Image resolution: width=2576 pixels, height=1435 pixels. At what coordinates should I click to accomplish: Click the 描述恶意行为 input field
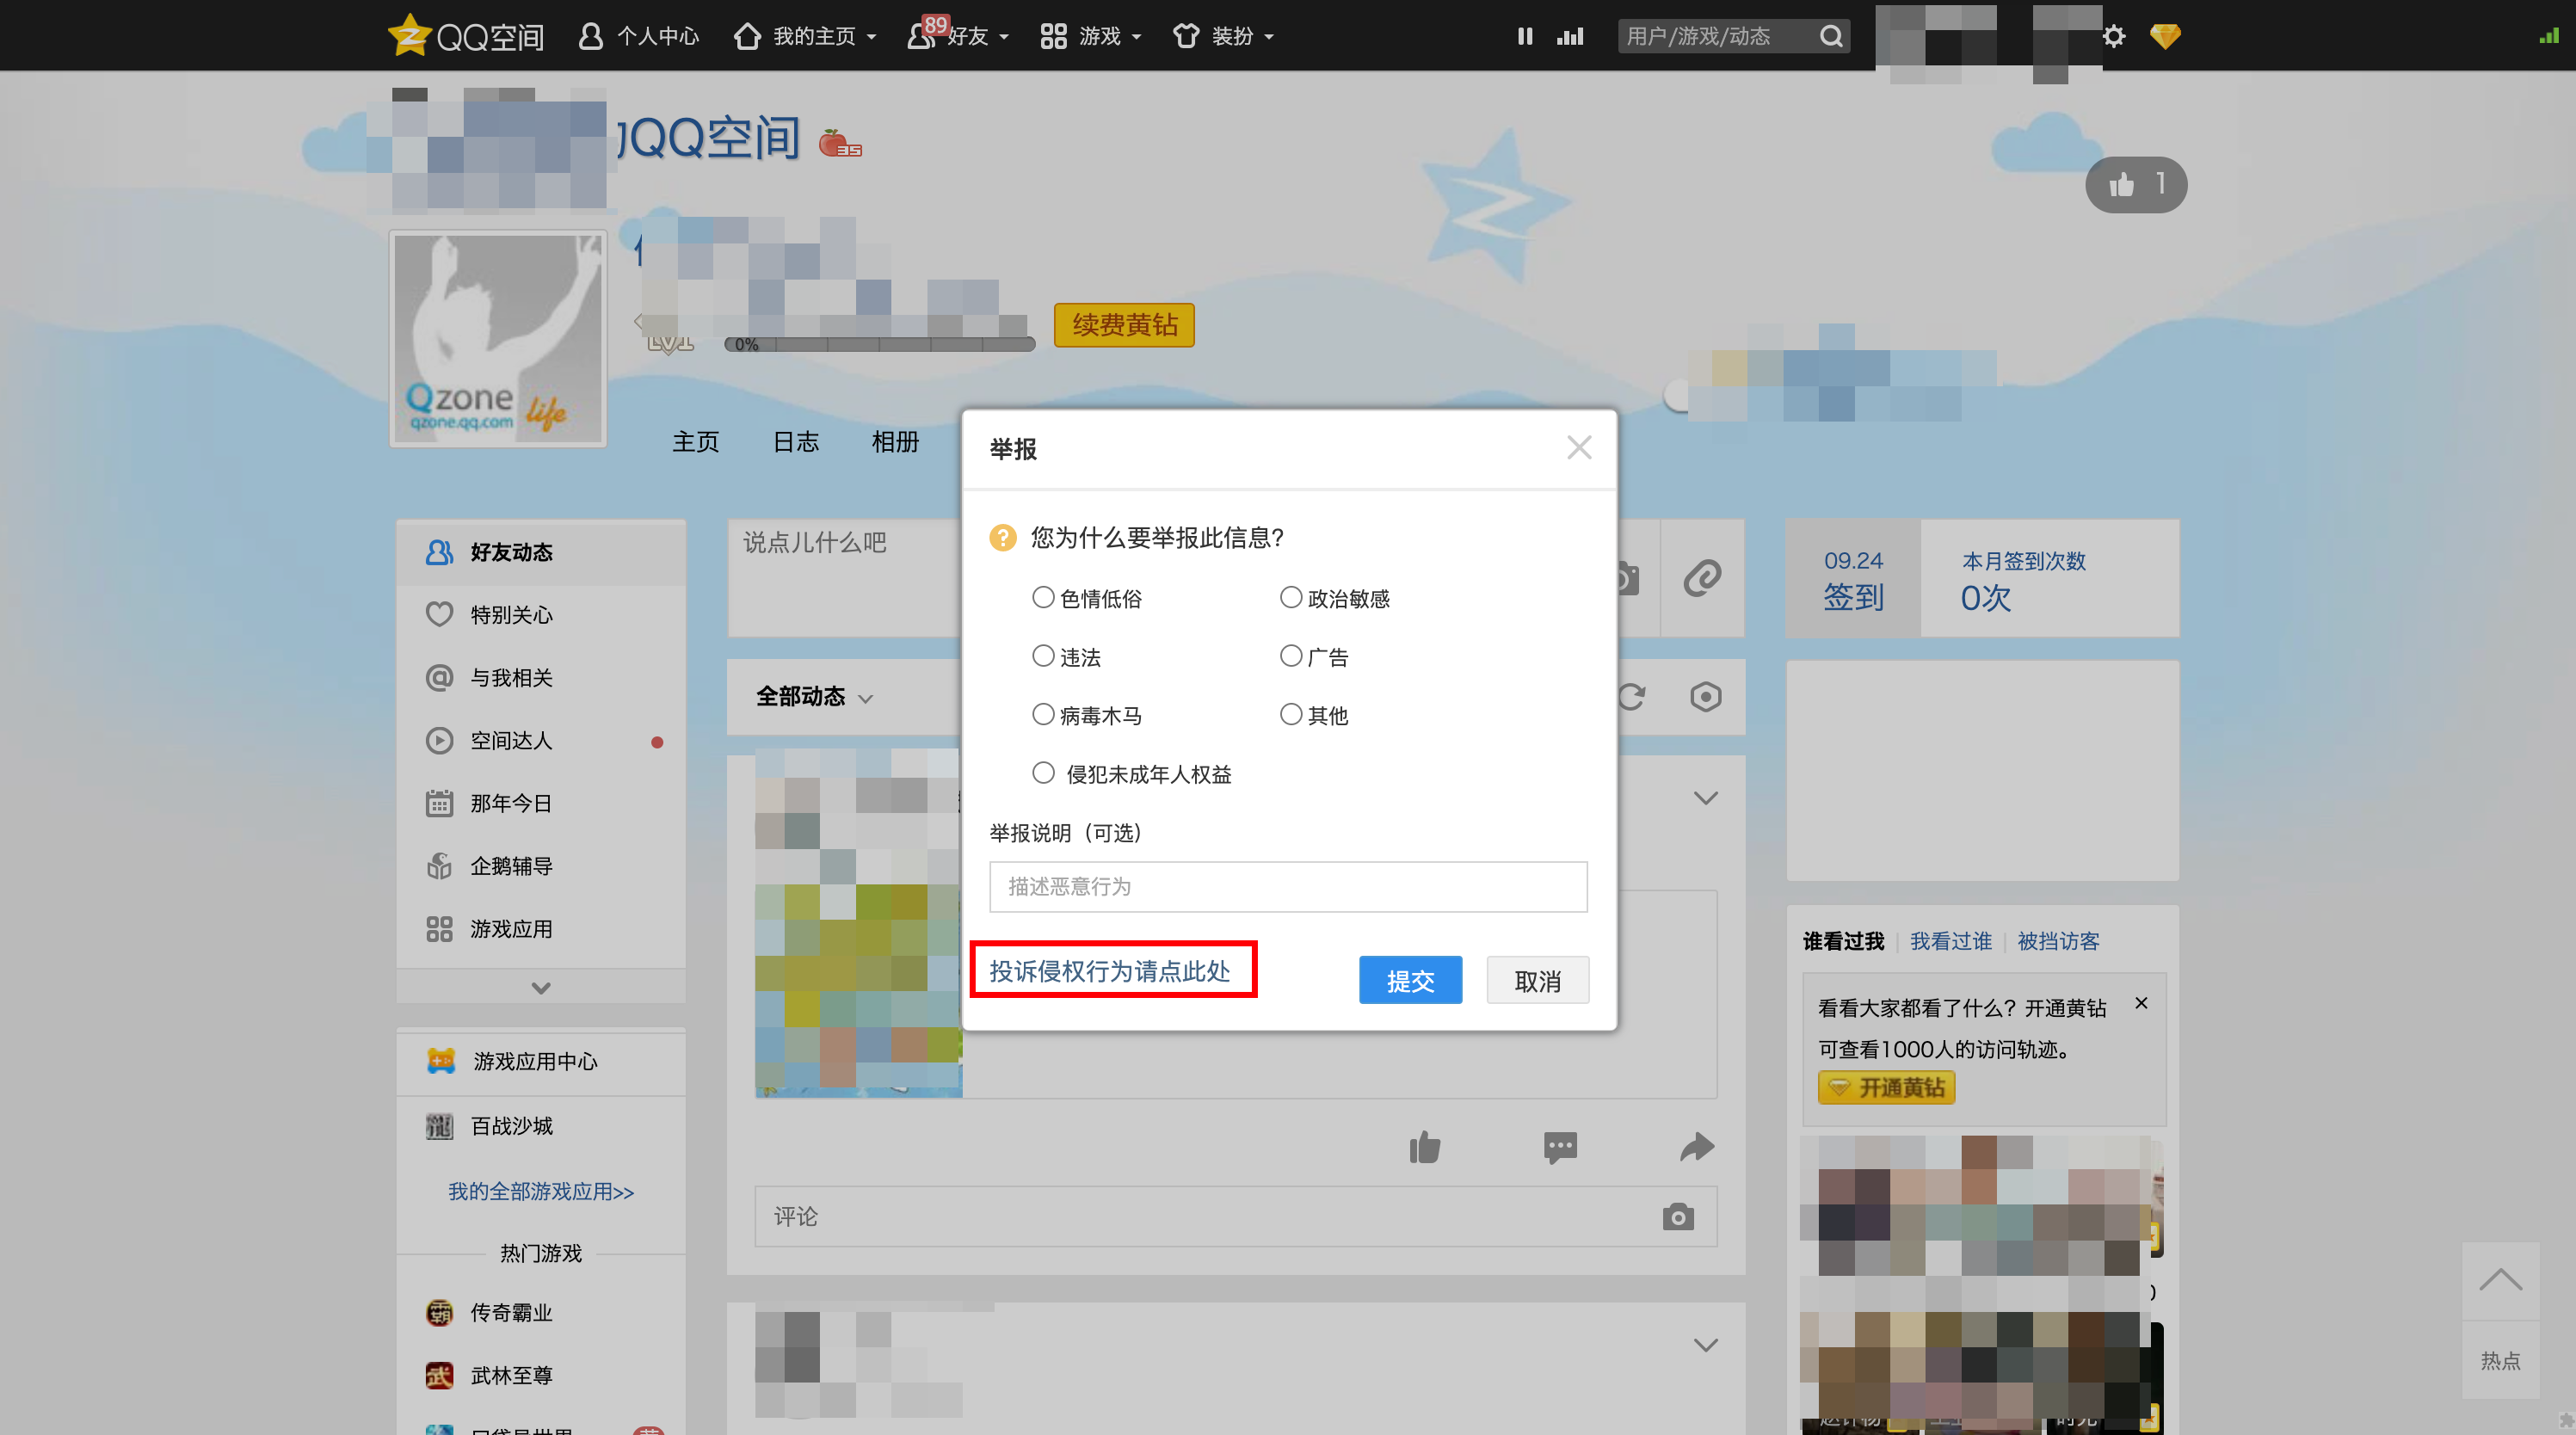point(1288,886)
